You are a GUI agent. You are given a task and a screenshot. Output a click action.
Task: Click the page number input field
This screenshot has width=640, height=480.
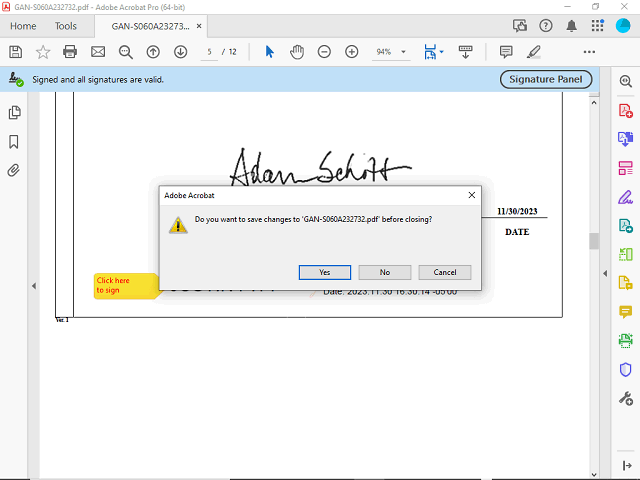(209, 52)
